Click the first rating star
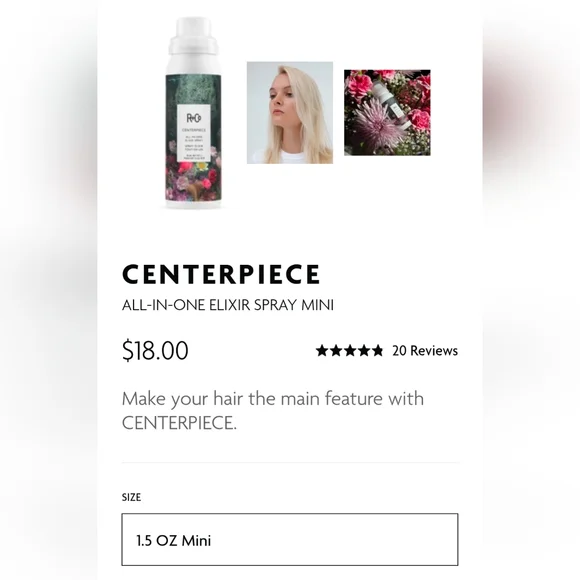Image resolution: width=580 pixels, height=580 pixels. click(x=322, y=350)
